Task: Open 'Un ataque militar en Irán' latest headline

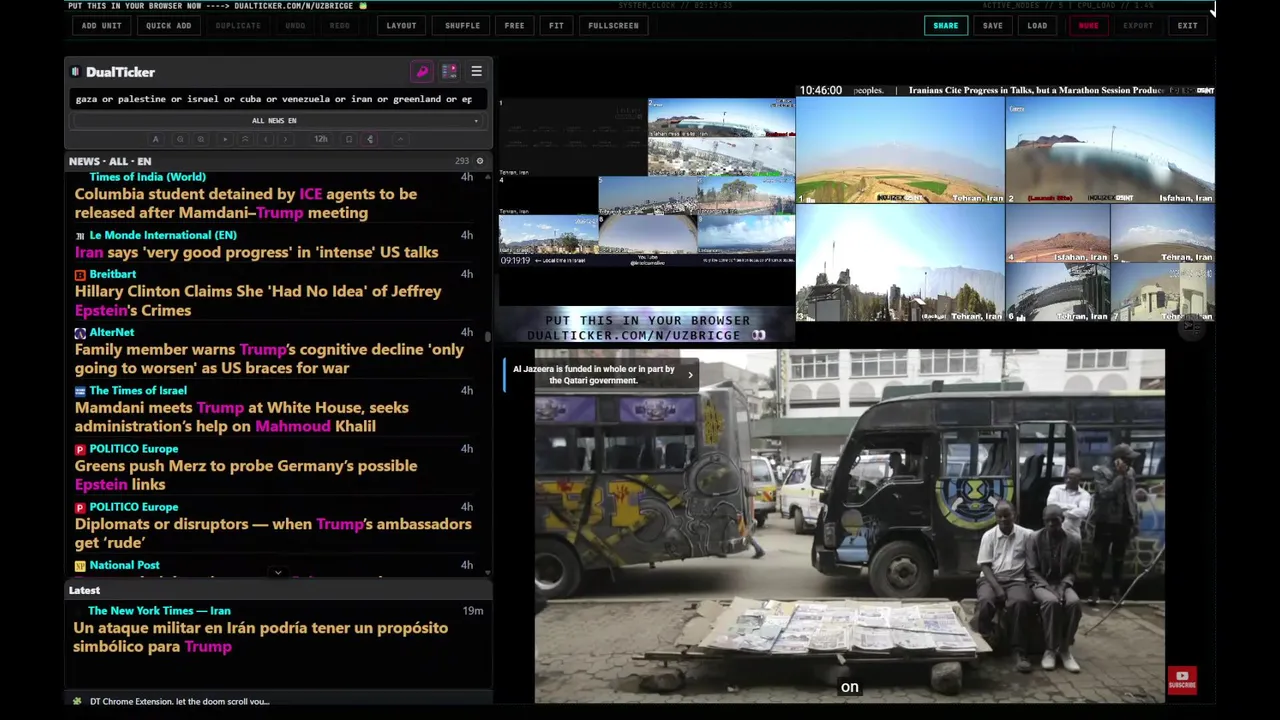Action: click(260, 636)
